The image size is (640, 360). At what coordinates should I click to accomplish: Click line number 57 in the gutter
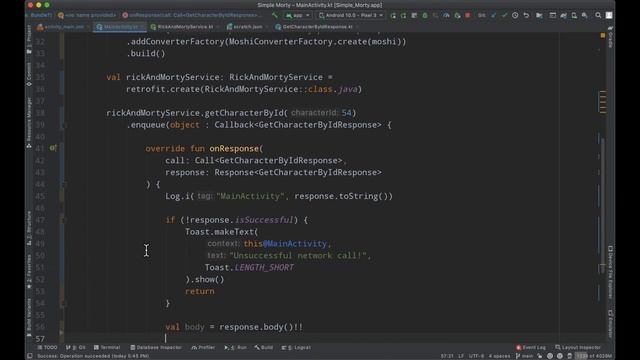tap(40, 339)
